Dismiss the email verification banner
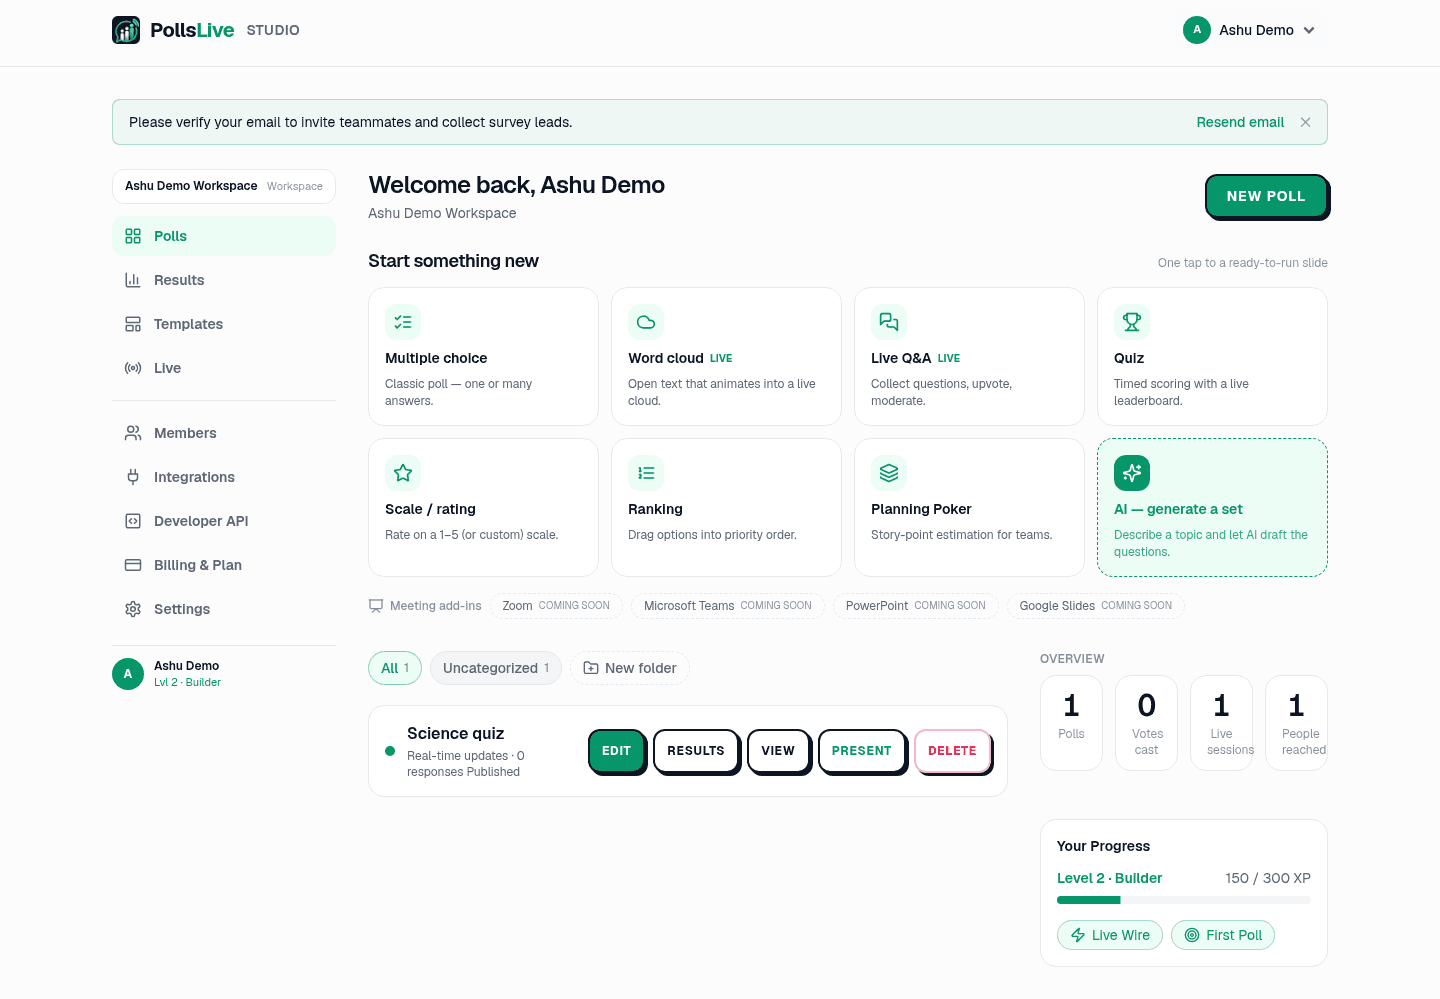This screenshot has height=999, width=1440. [1305, 122]
